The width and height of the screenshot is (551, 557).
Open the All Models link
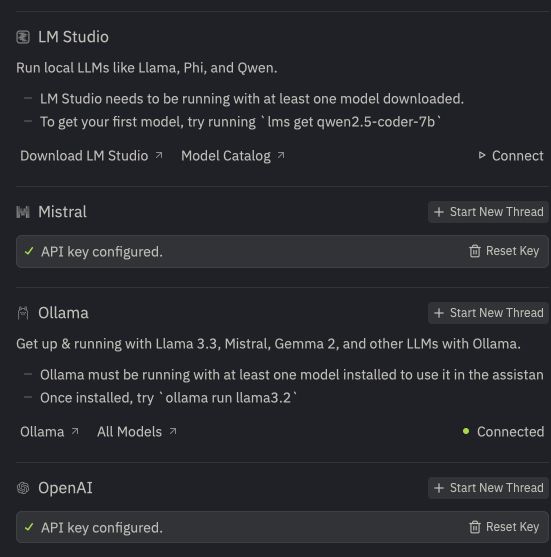coord(137,432)
